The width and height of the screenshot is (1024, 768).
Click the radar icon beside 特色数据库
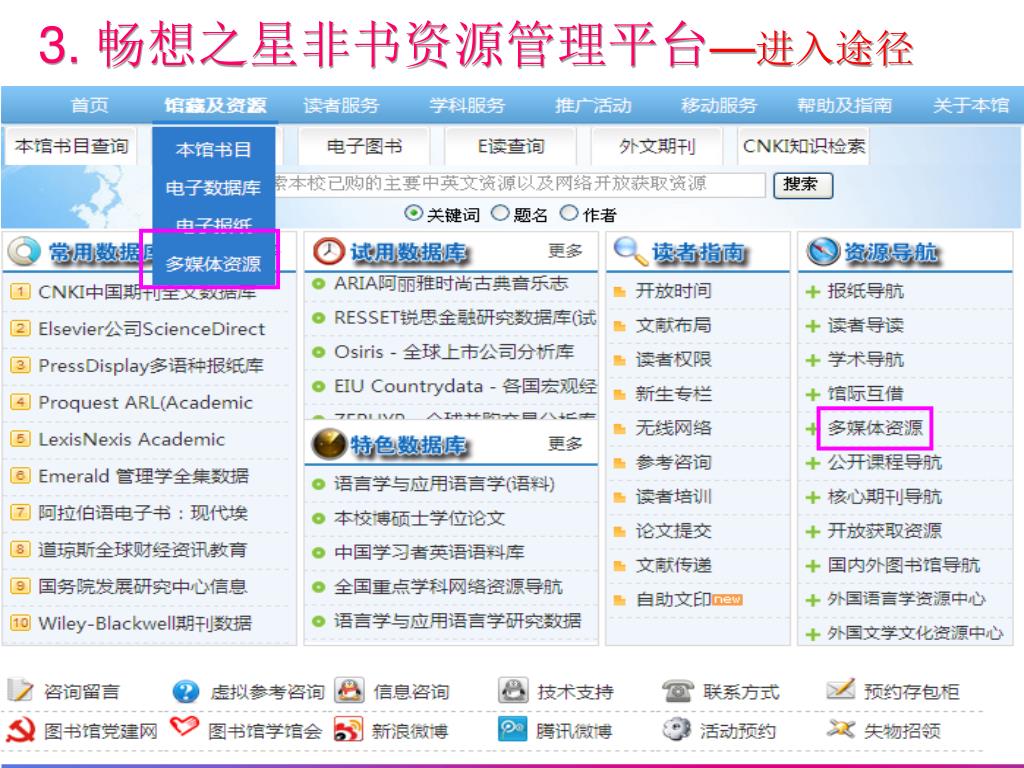point(328,444)
